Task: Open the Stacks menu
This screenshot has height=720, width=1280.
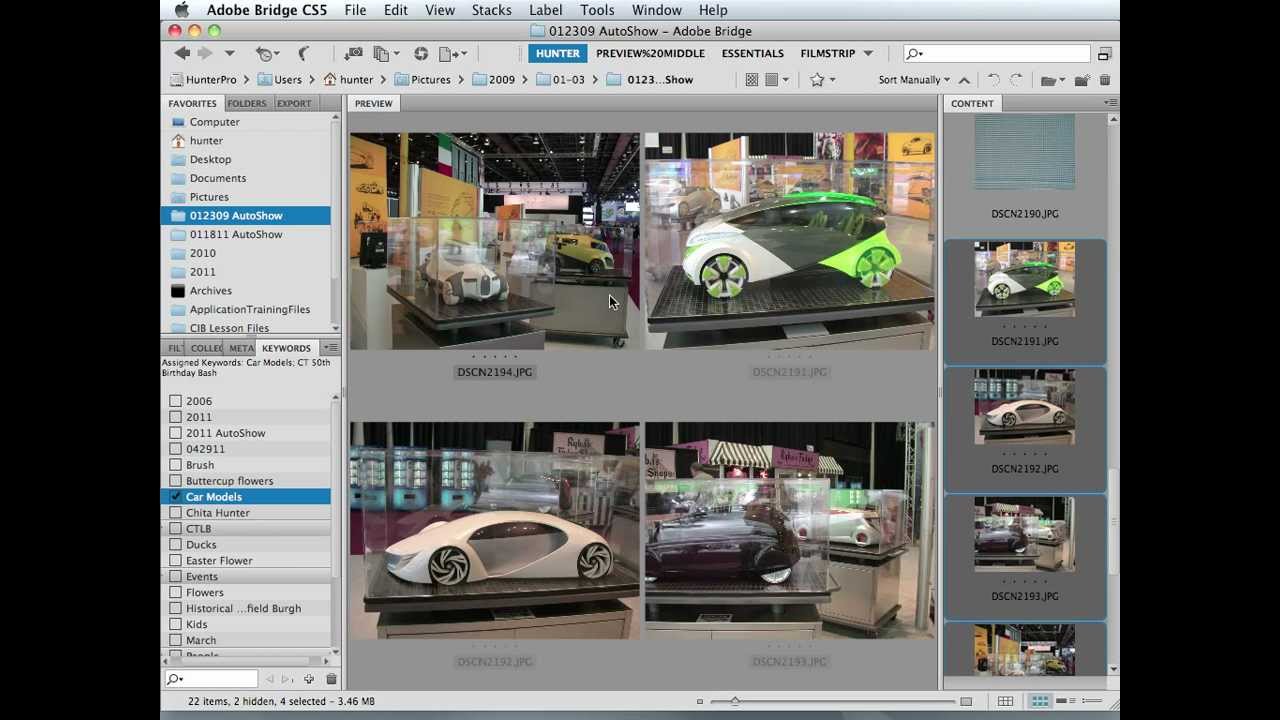Action: point(491,10)
